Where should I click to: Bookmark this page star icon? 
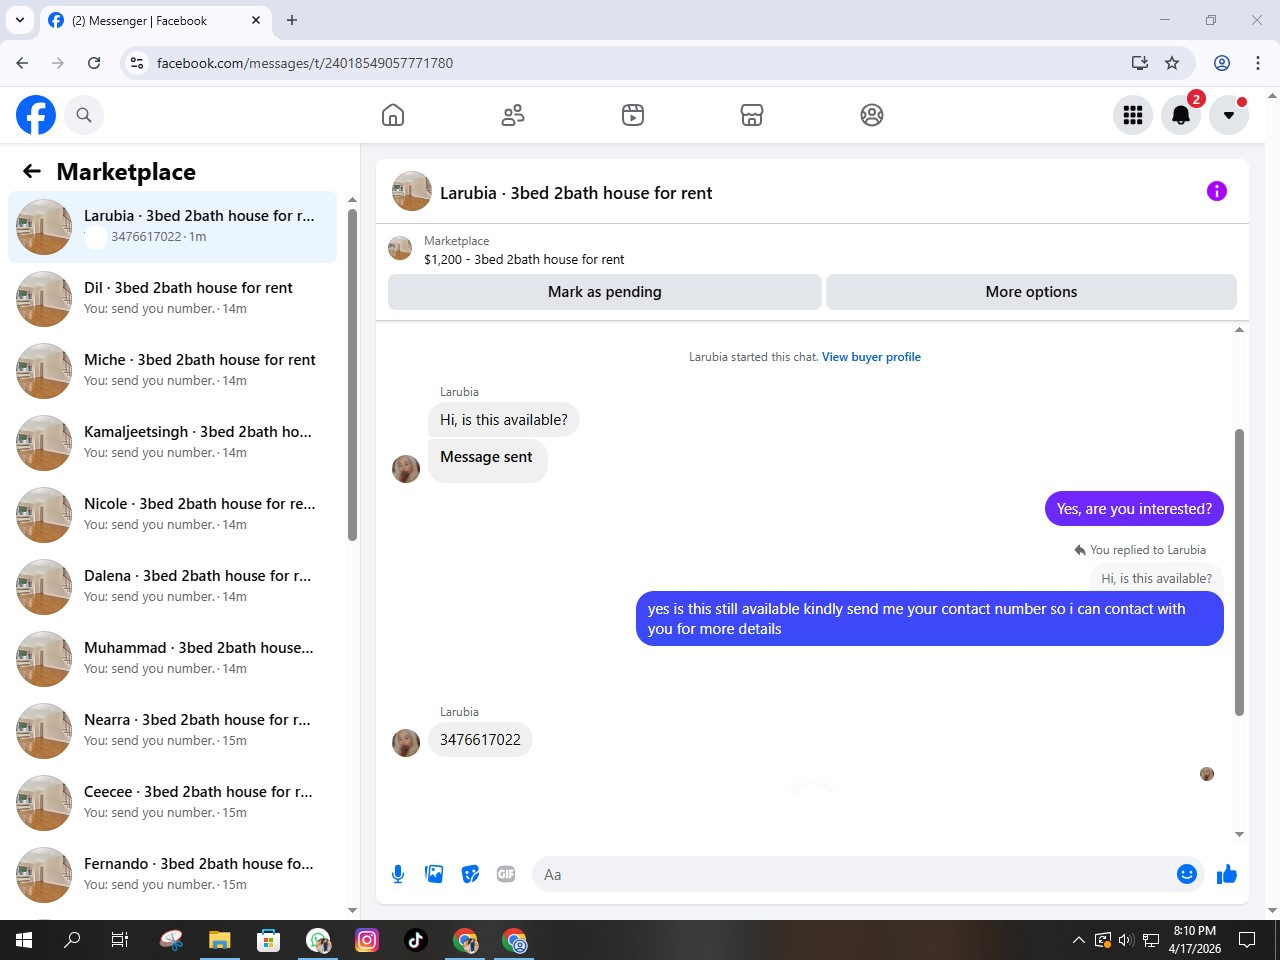coord(1172,63)
